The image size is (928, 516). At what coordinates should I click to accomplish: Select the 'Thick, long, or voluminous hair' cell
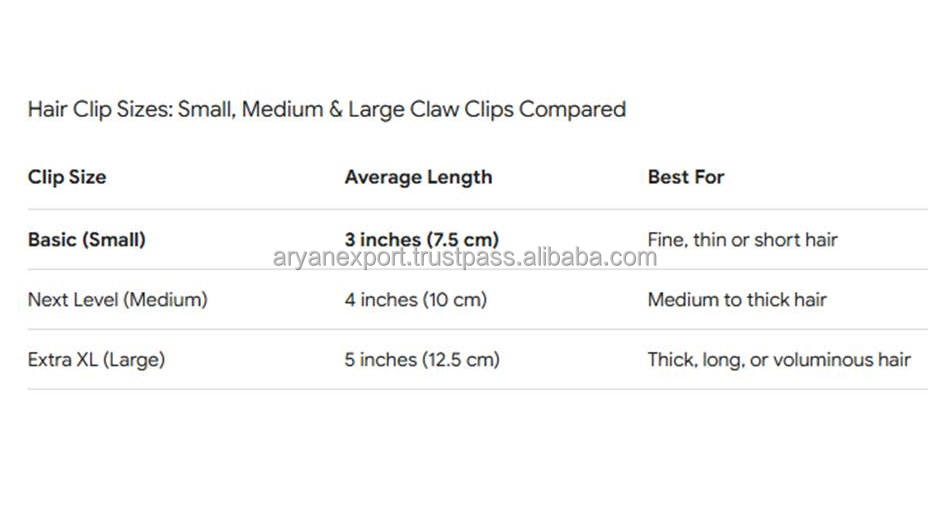[779, 359]
